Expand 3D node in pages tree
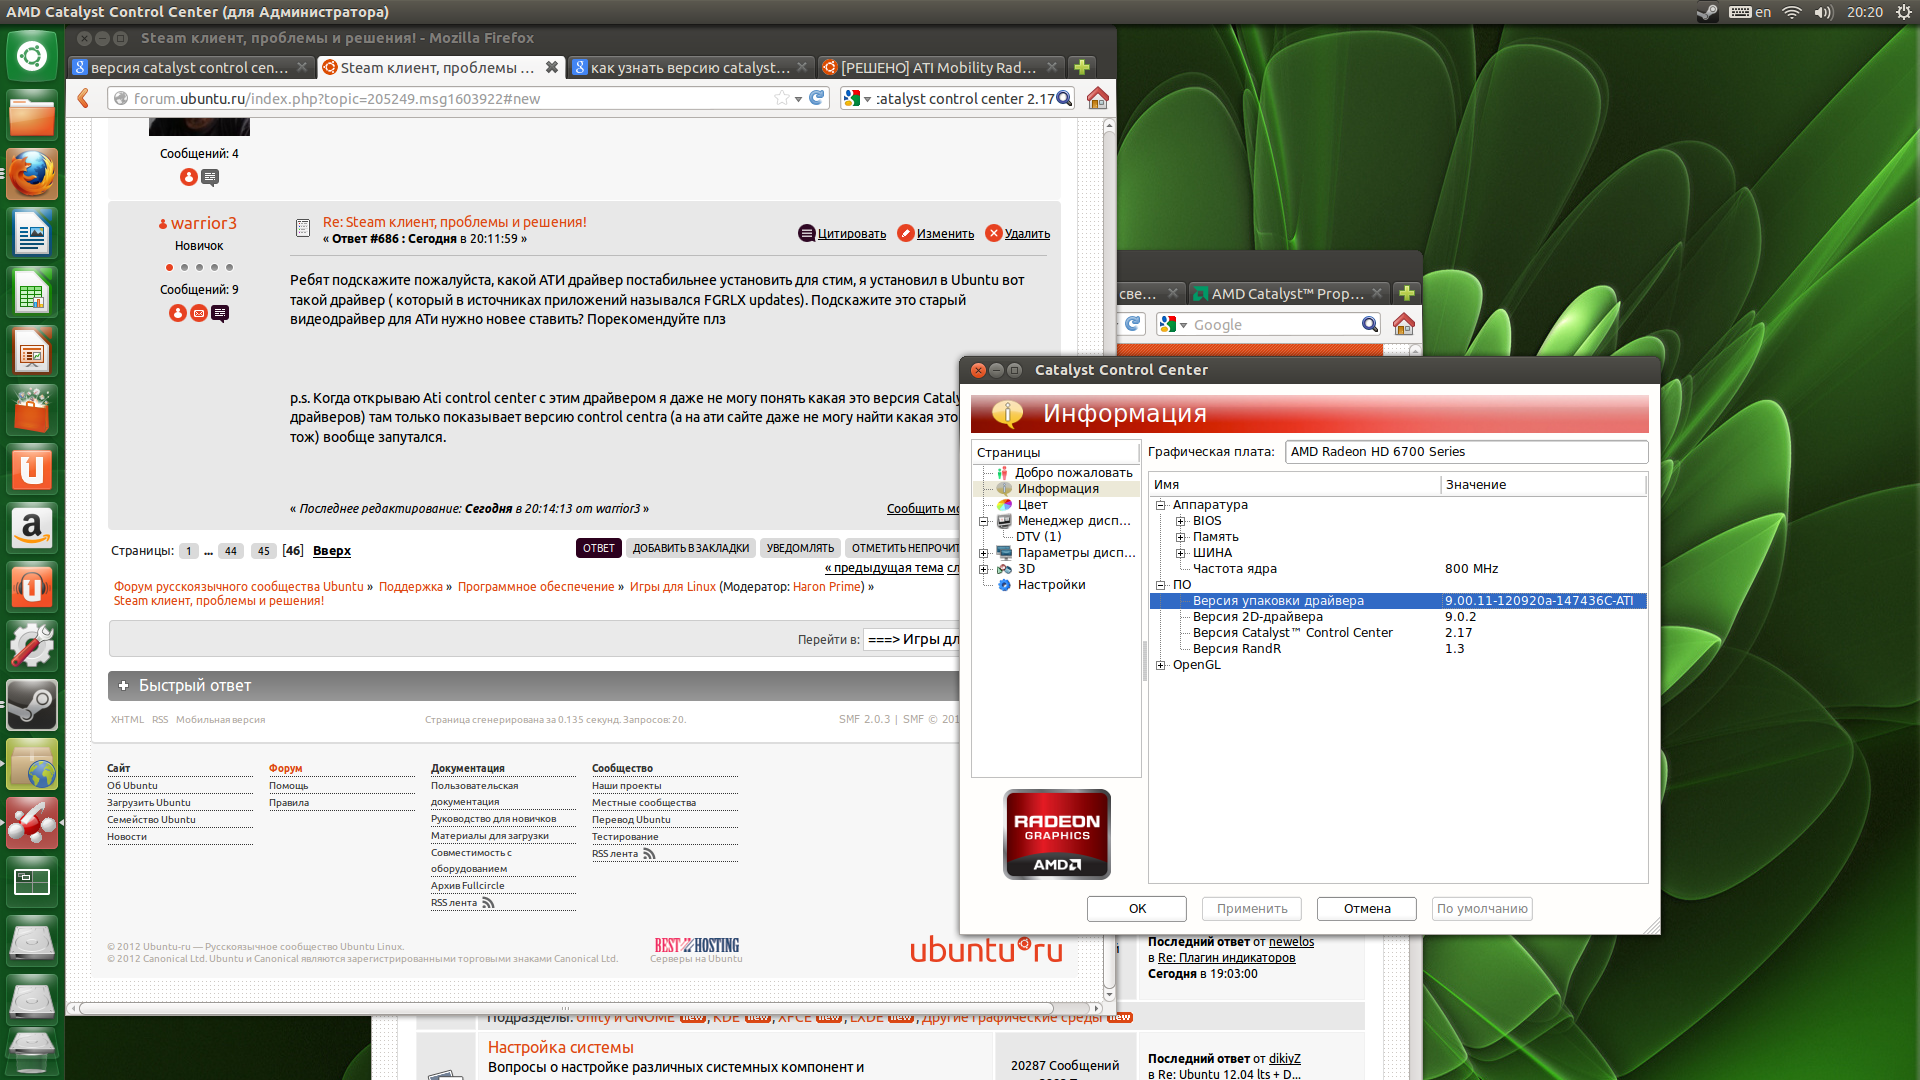Viewport: 1920px width, 1080px height. coord(984,569)
